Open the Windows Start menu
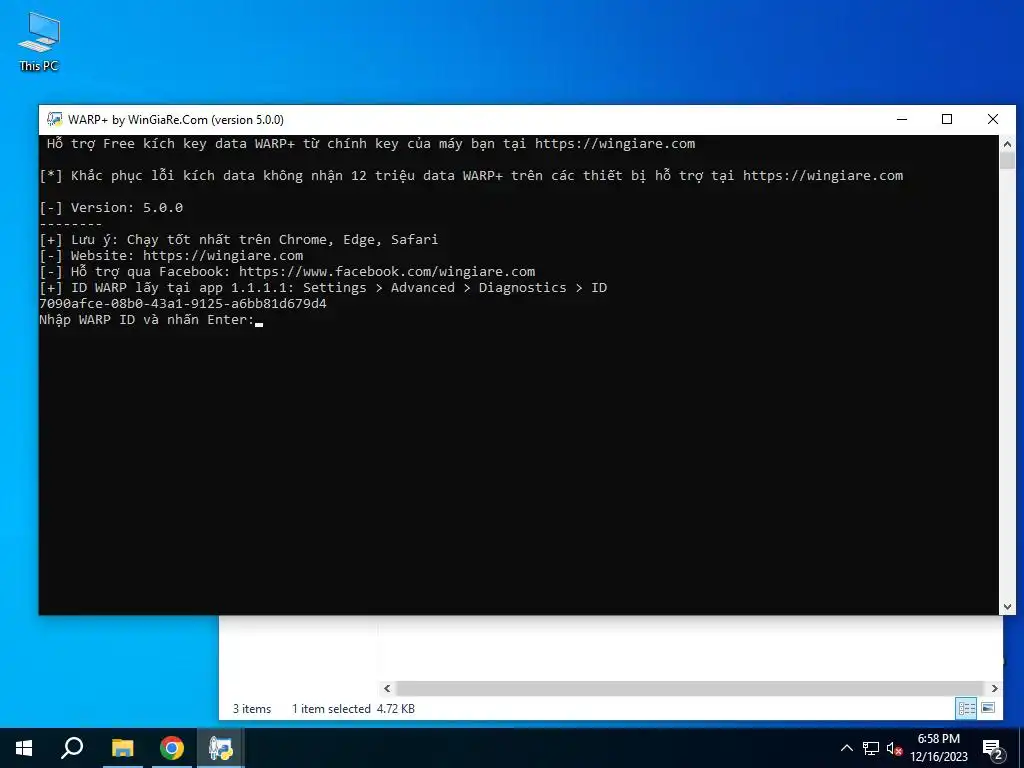 [x=24, y=748]
